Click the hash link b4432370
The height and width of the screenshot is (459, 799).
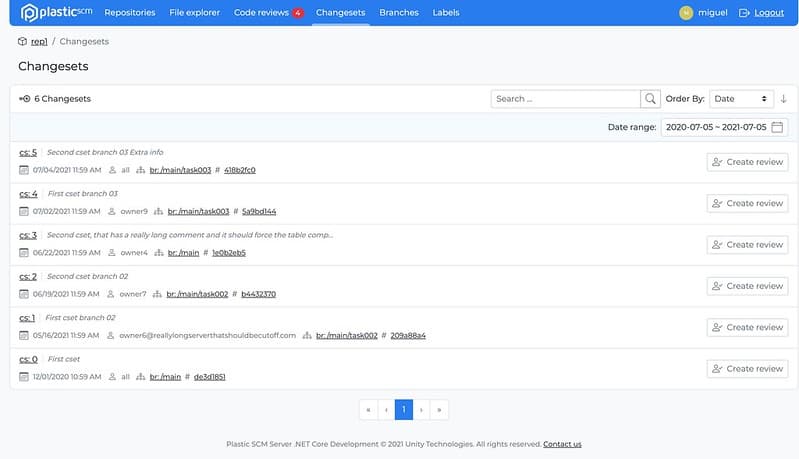pyautogui.click(x=258, y=294)
